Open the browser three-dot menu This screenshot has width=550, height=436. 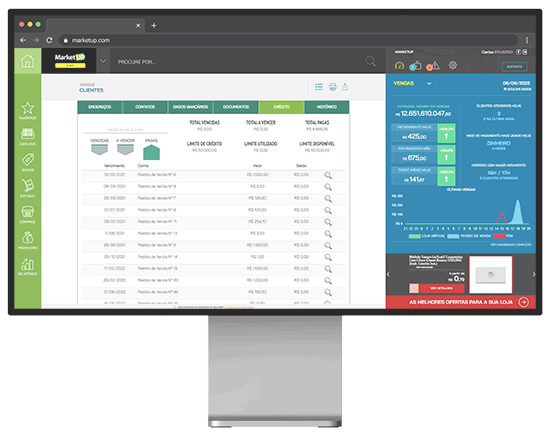526,40
